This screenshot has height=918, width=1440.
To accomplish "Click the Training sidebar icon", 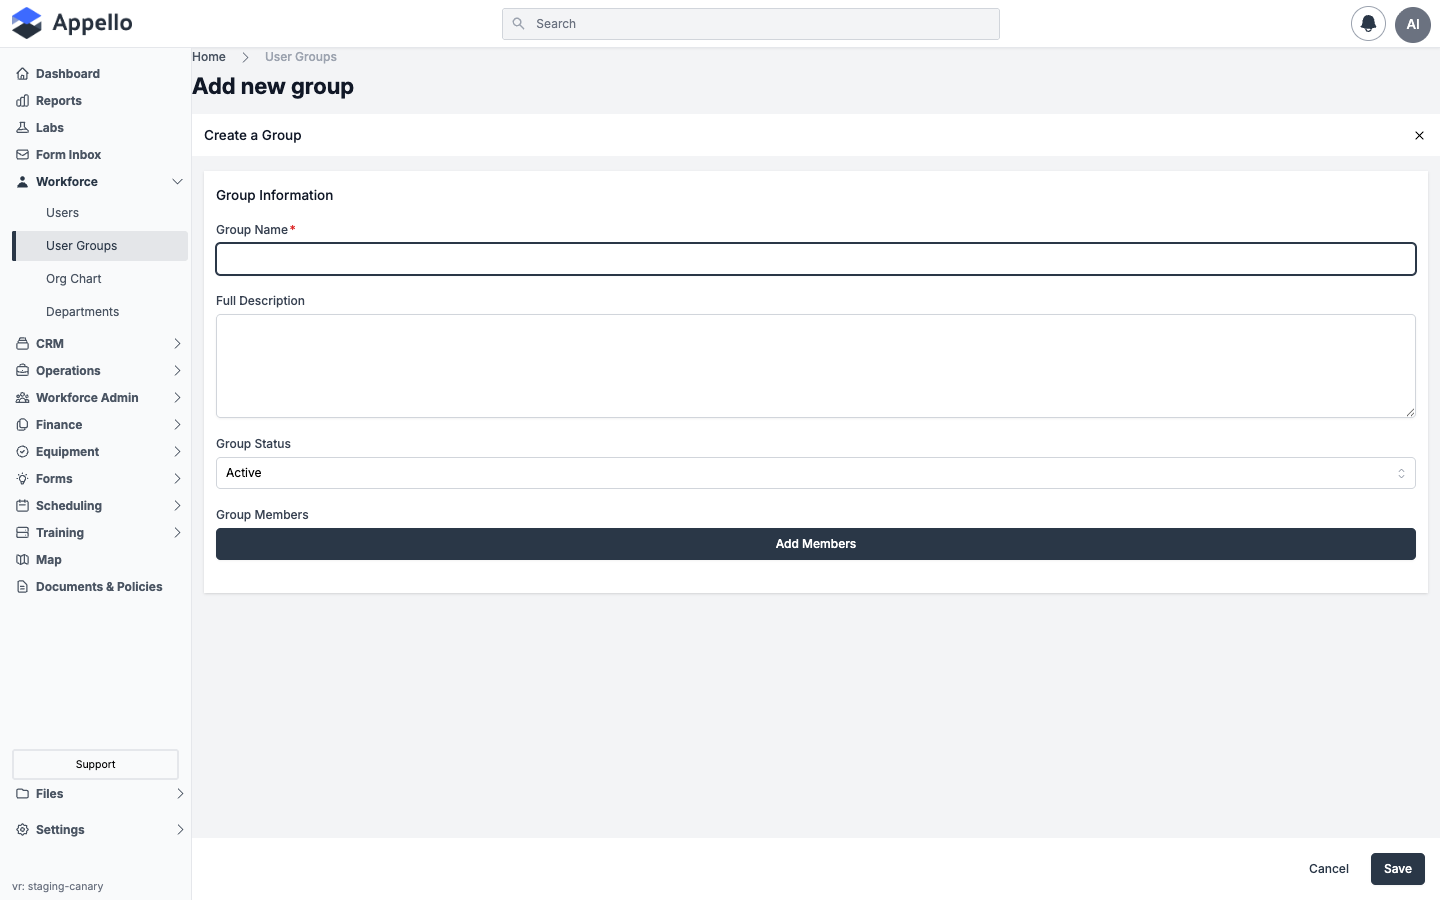I will (22, 533).
